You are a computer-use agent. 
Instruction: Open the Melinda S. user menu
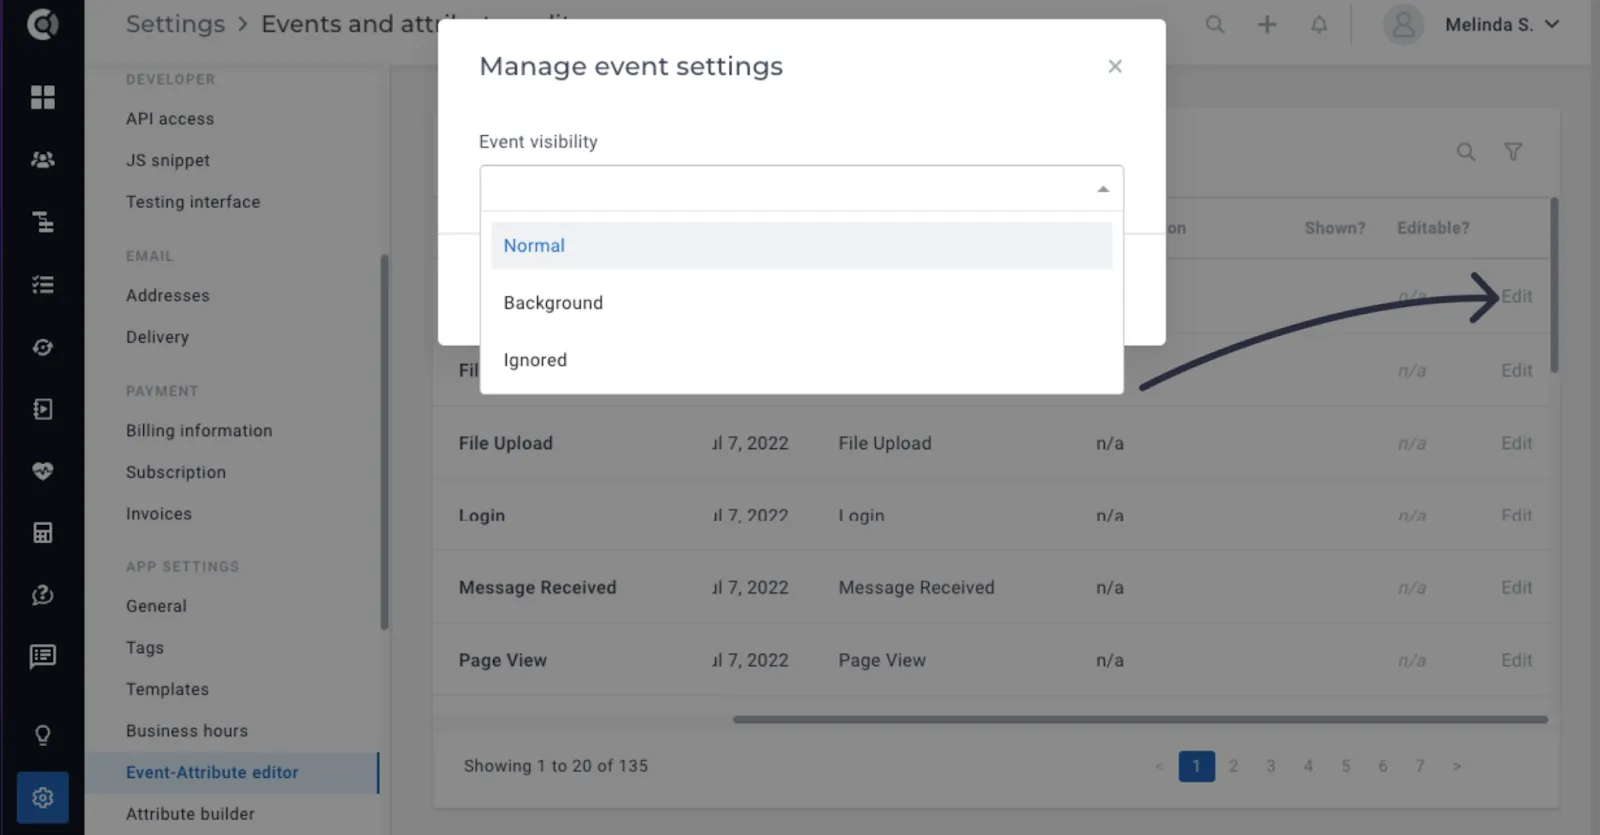(x=1502, y=25)
